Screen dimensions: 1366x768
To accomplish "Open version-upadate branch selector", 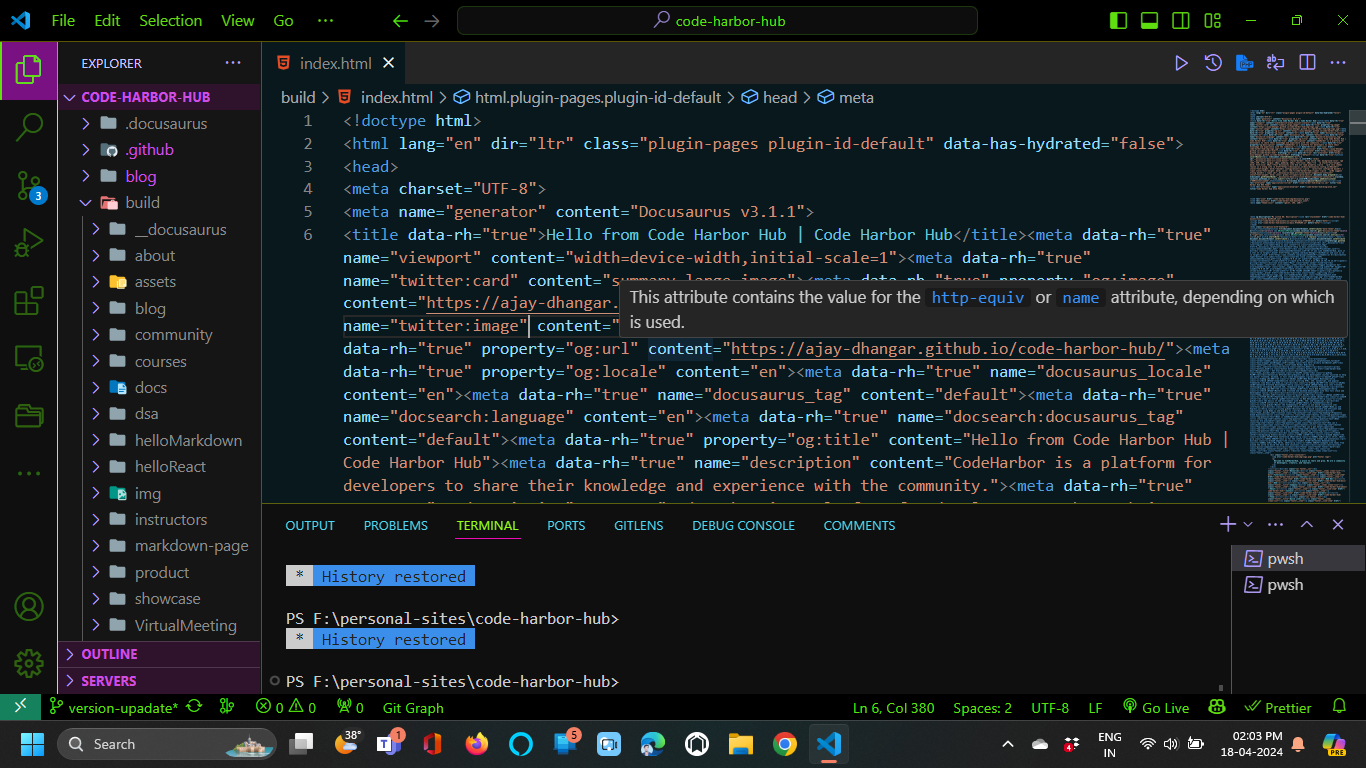I will click(113, 707).
